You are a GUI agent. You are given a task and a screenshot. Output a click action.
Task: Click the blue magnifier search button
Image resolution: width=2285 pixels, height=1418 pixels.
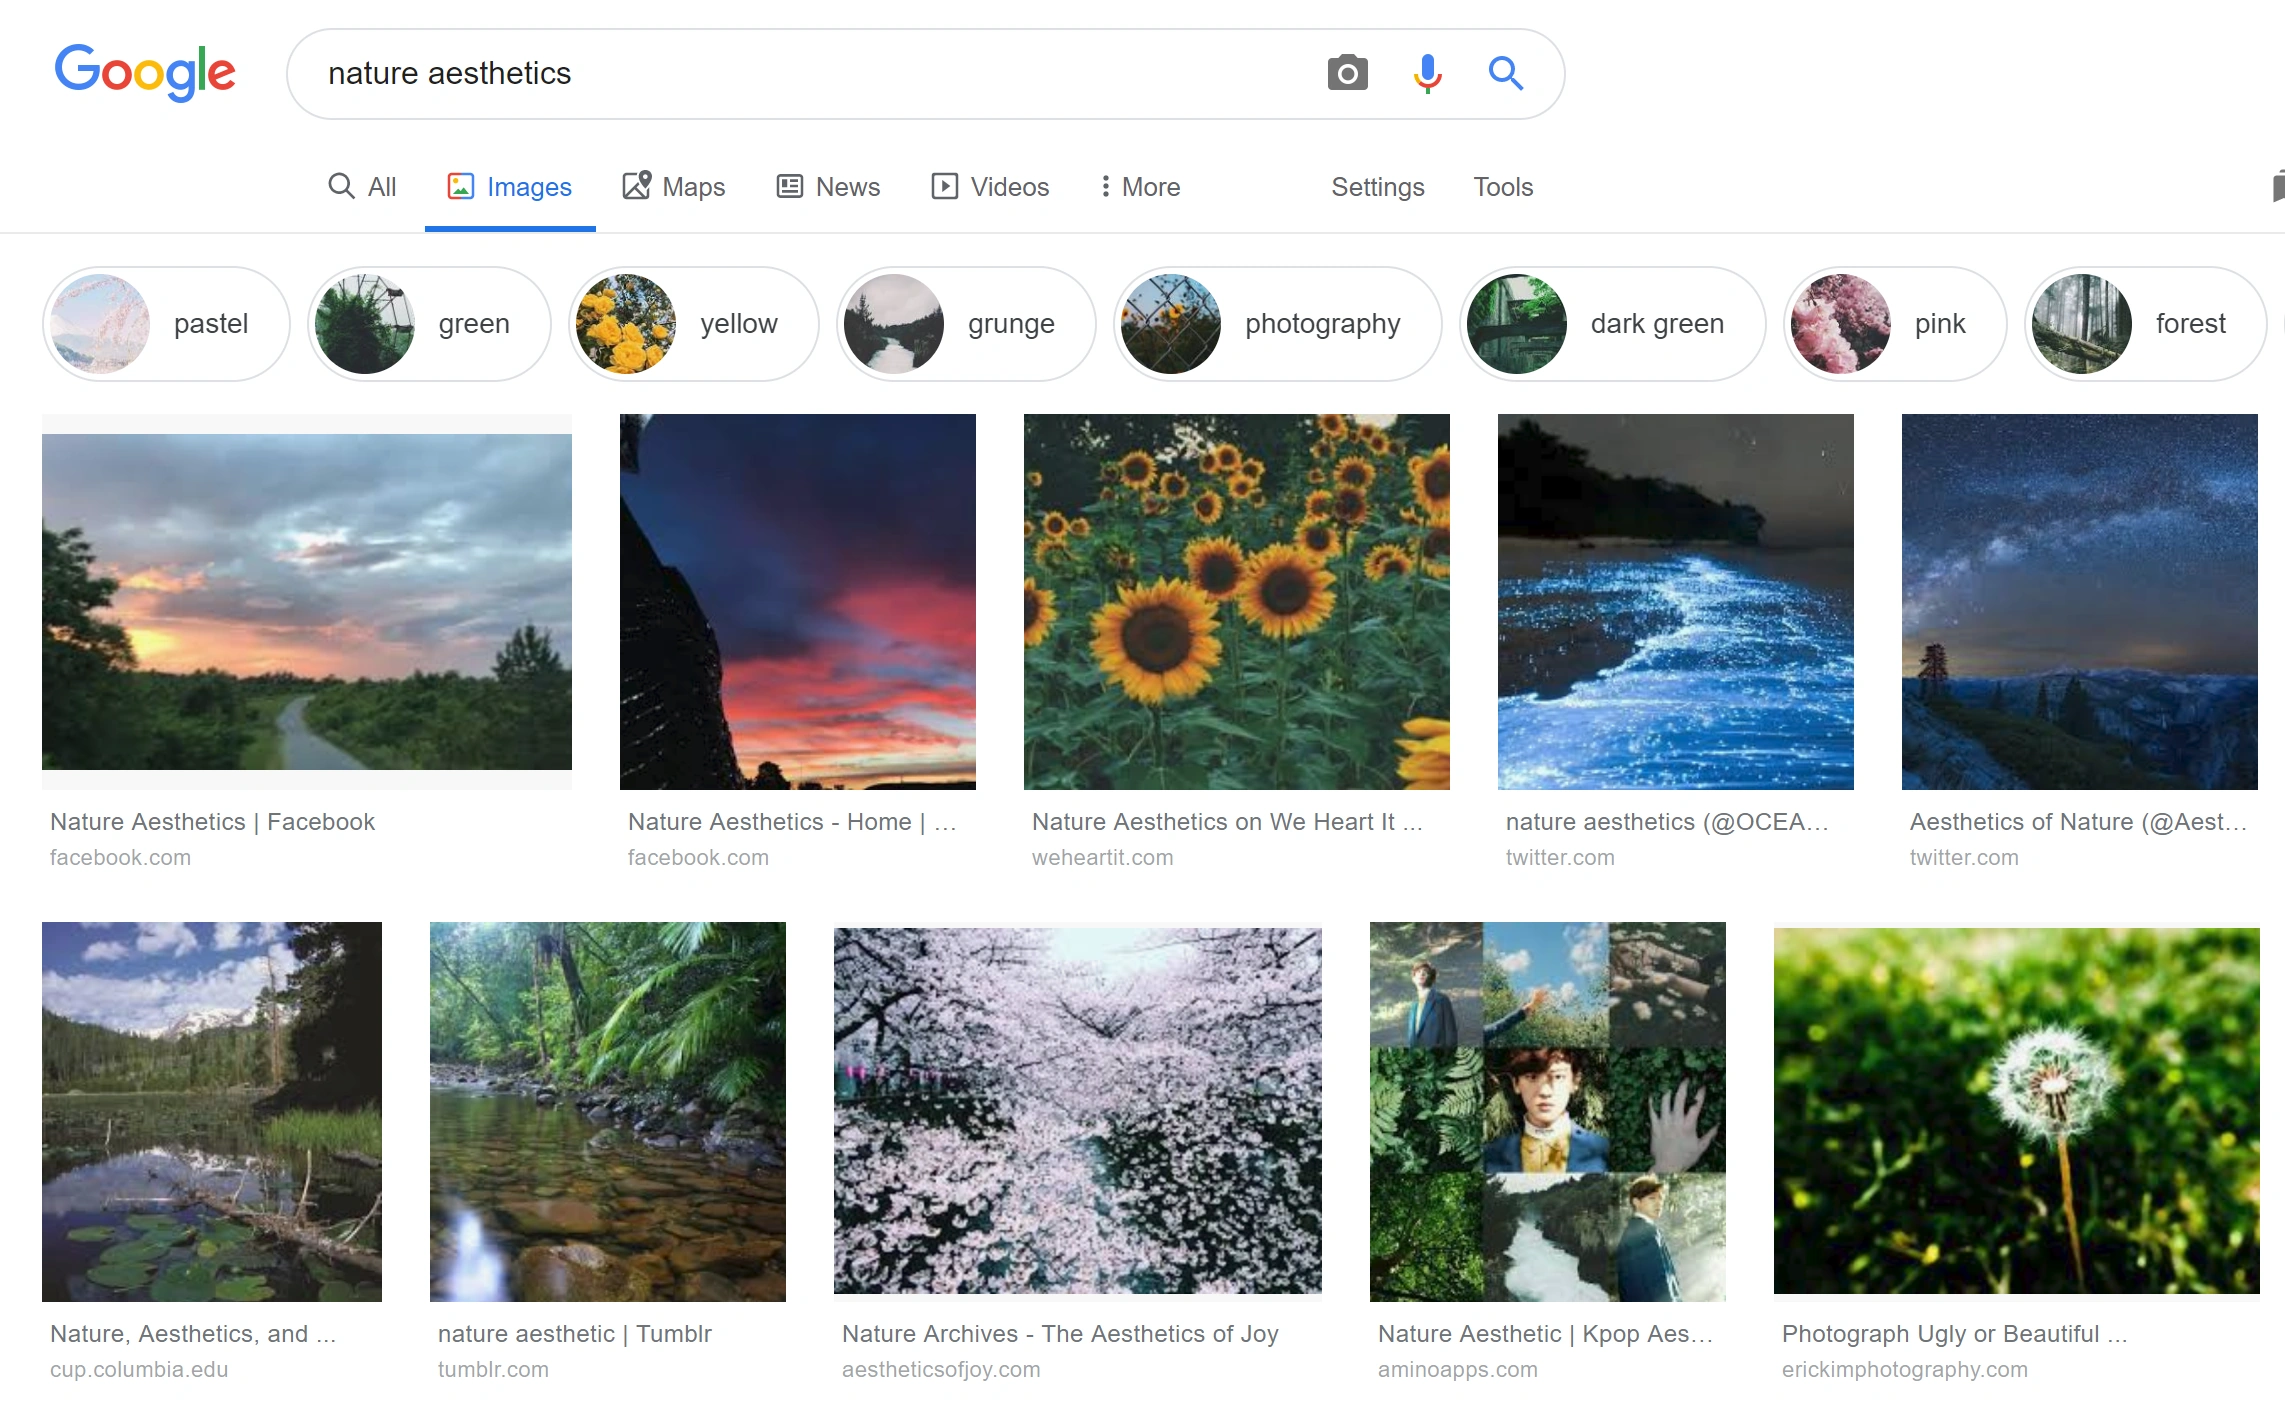[x=1505, y=73]
